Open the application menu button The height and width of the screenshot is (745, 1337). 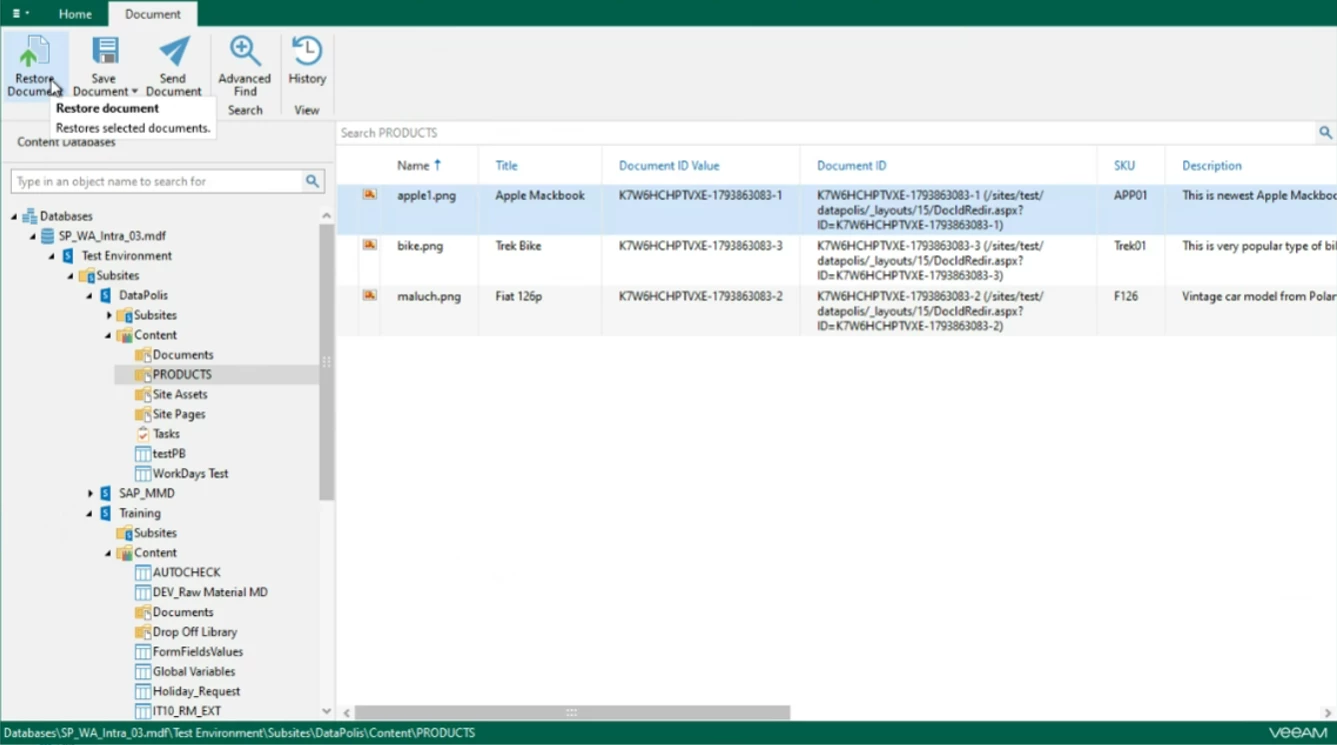(20, 13)
